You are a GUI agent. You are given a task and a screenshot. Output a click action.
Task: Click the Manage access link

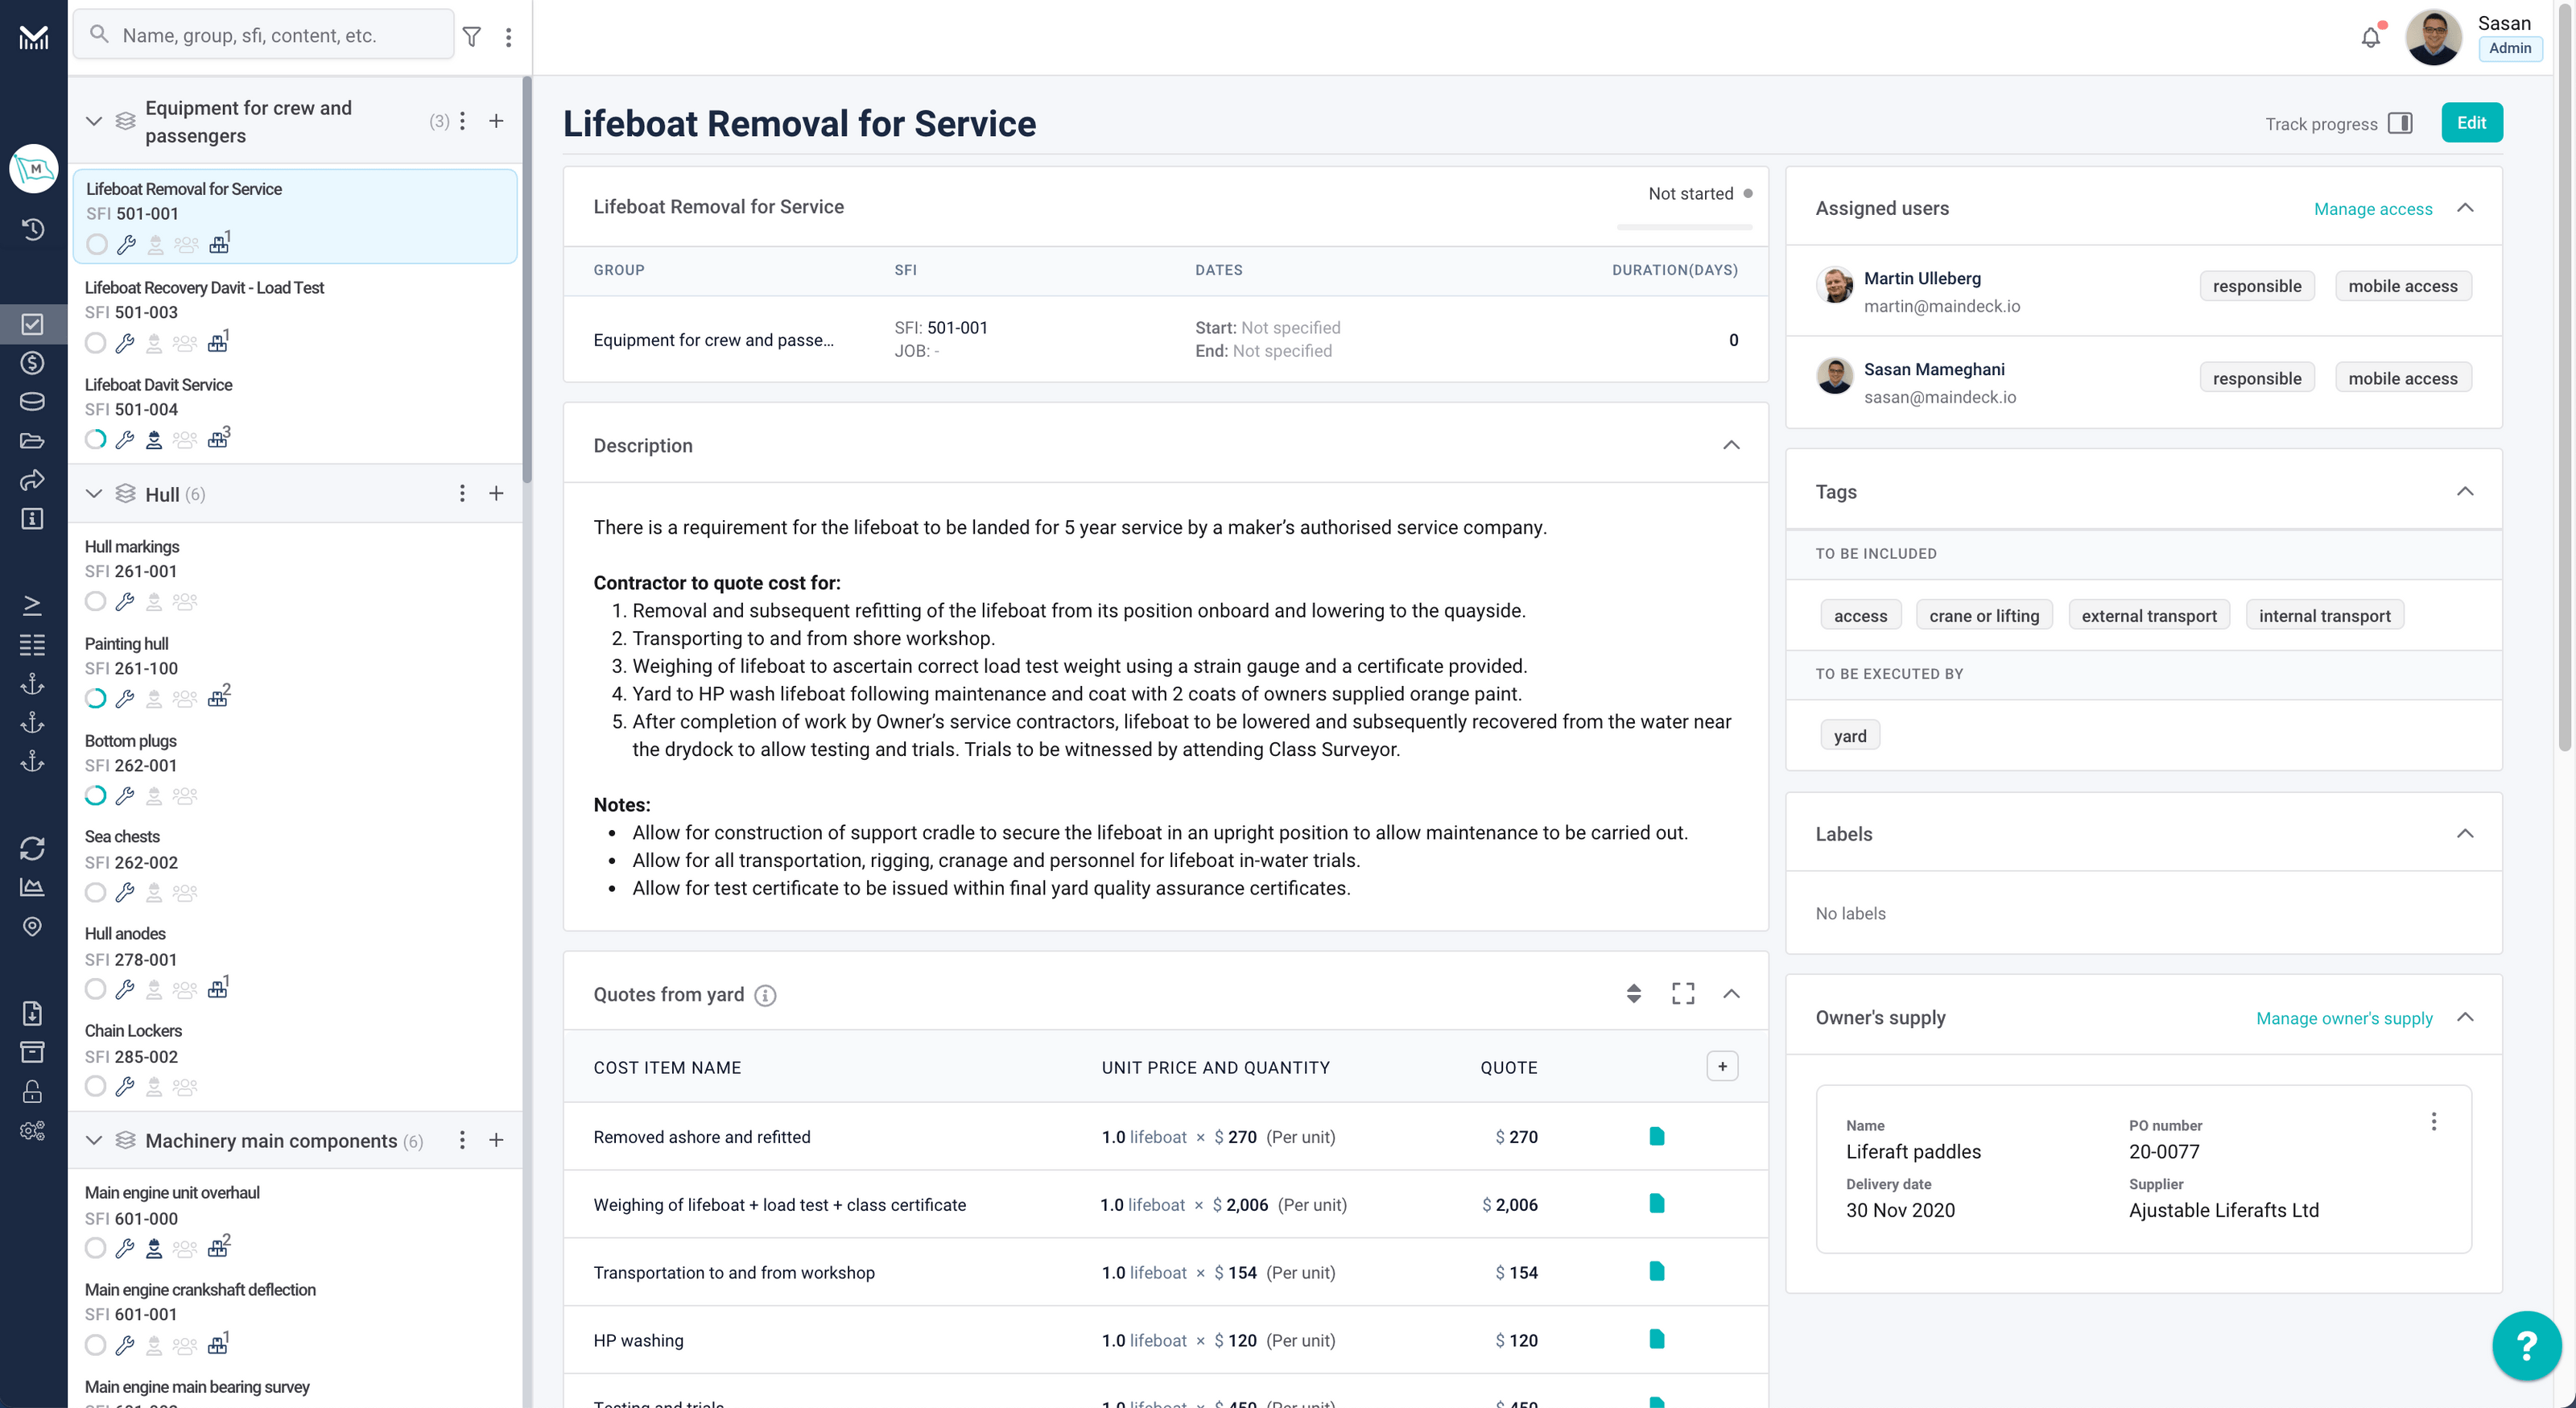(x=2372, y=208)
